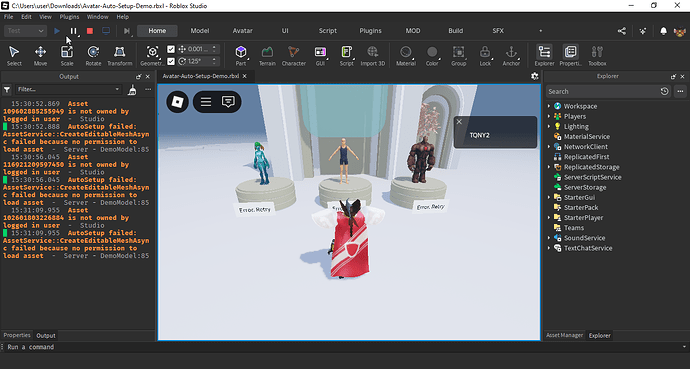This screenshot has height=369, width=690.
Task: Open the Test mode dropdown
Action: point(25,31)
